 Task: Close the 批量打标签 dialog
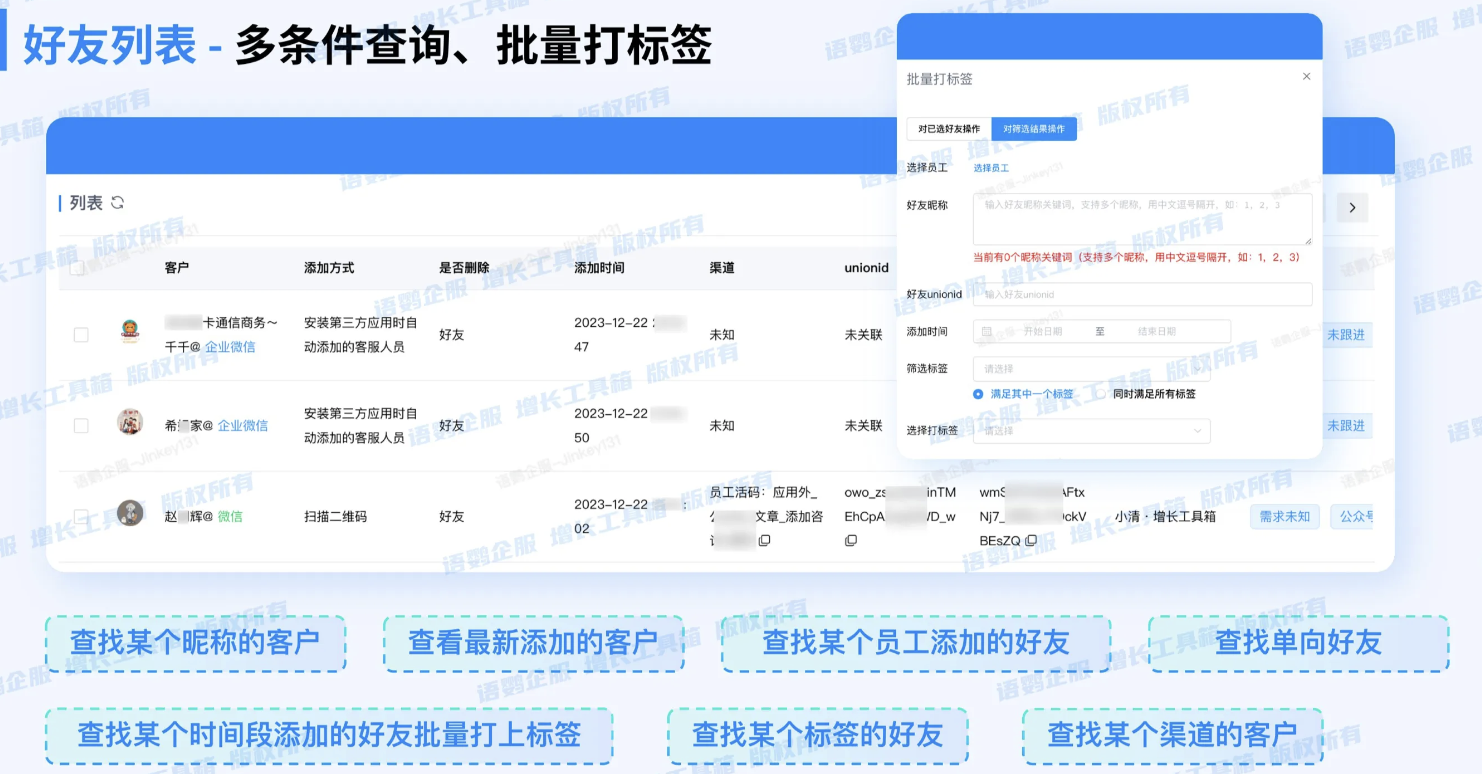click(1306, 76)
